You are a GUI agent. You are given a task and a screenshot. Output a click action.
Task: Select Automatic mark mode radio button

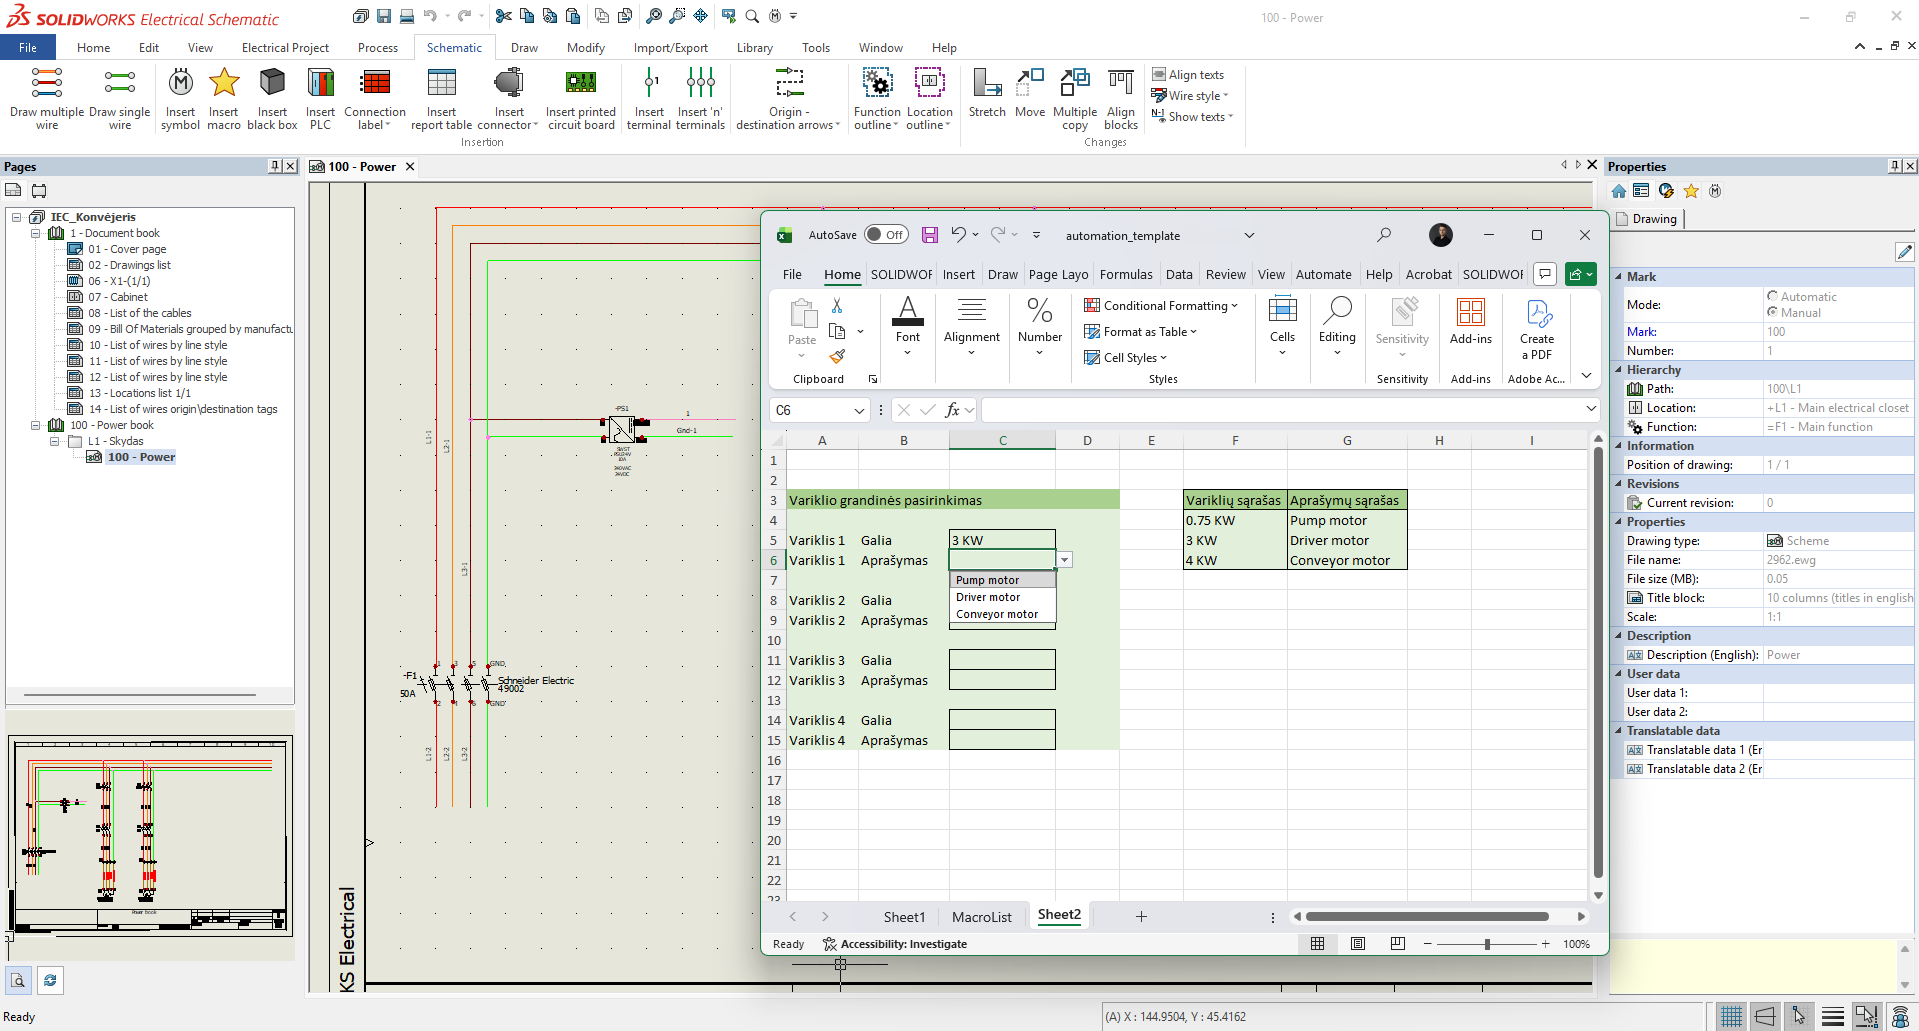1772,296
